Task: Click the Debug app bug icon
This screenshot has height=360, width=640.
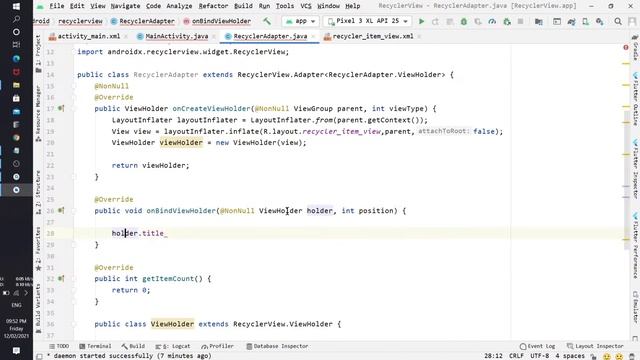Action: (464, 21)
